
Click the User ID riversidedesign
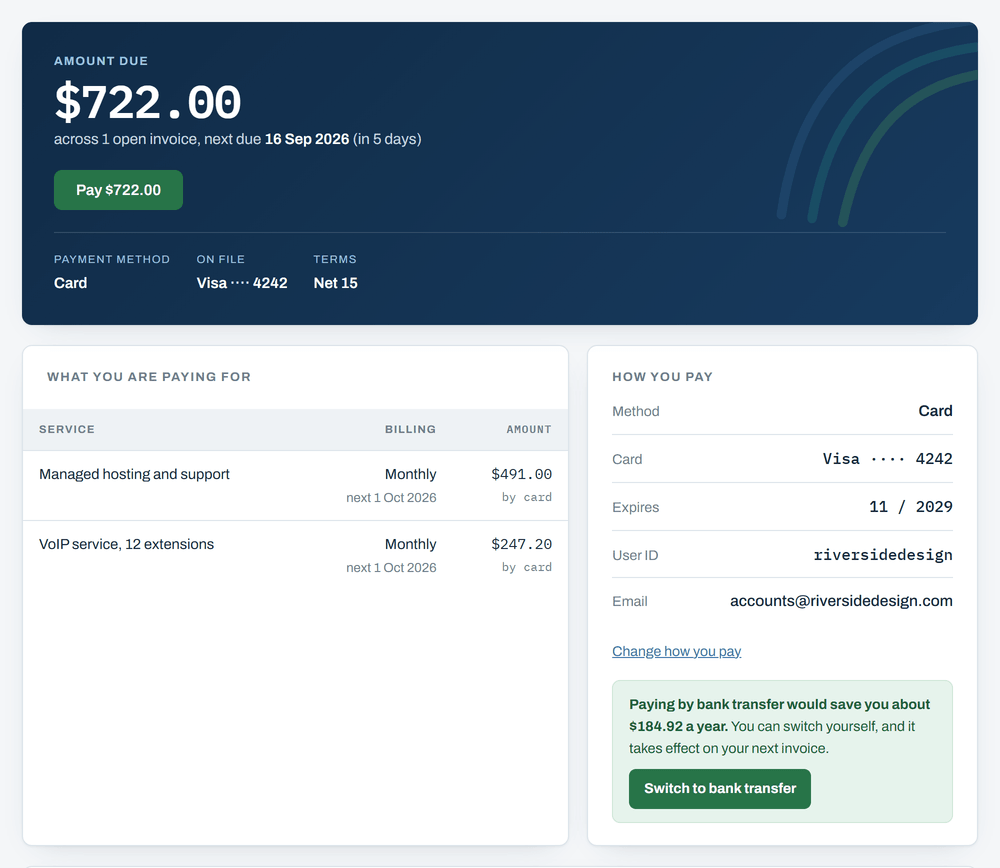pyautogui.click(x=883, y=555)
